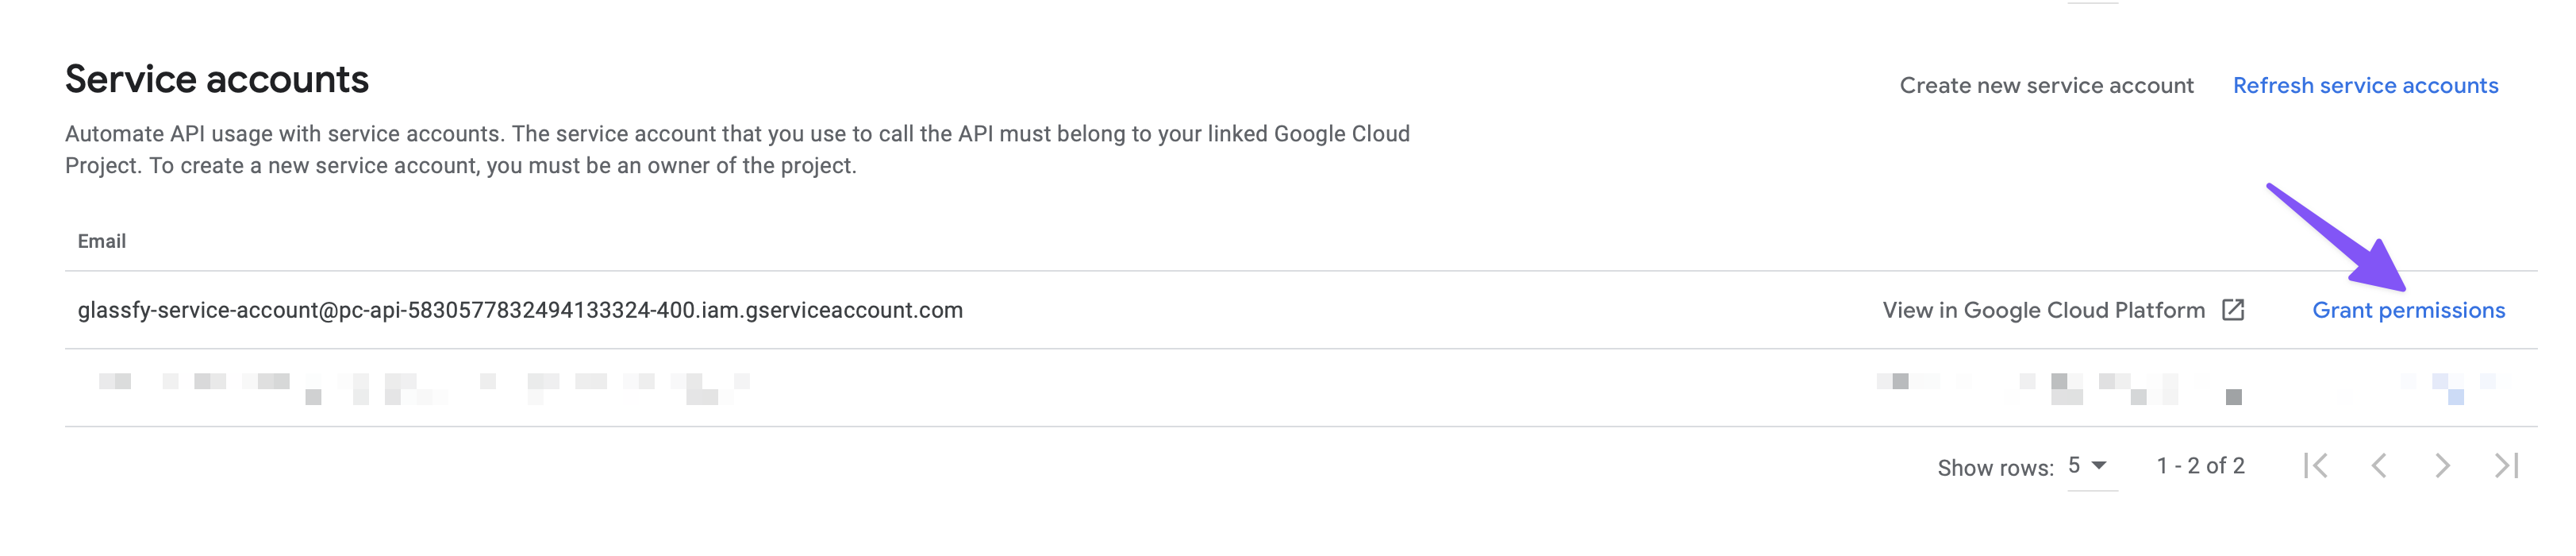Click the rows-per-page value 5
Image resolution: width=2576 pixels, height=556 pixels.
(2074, 465)
